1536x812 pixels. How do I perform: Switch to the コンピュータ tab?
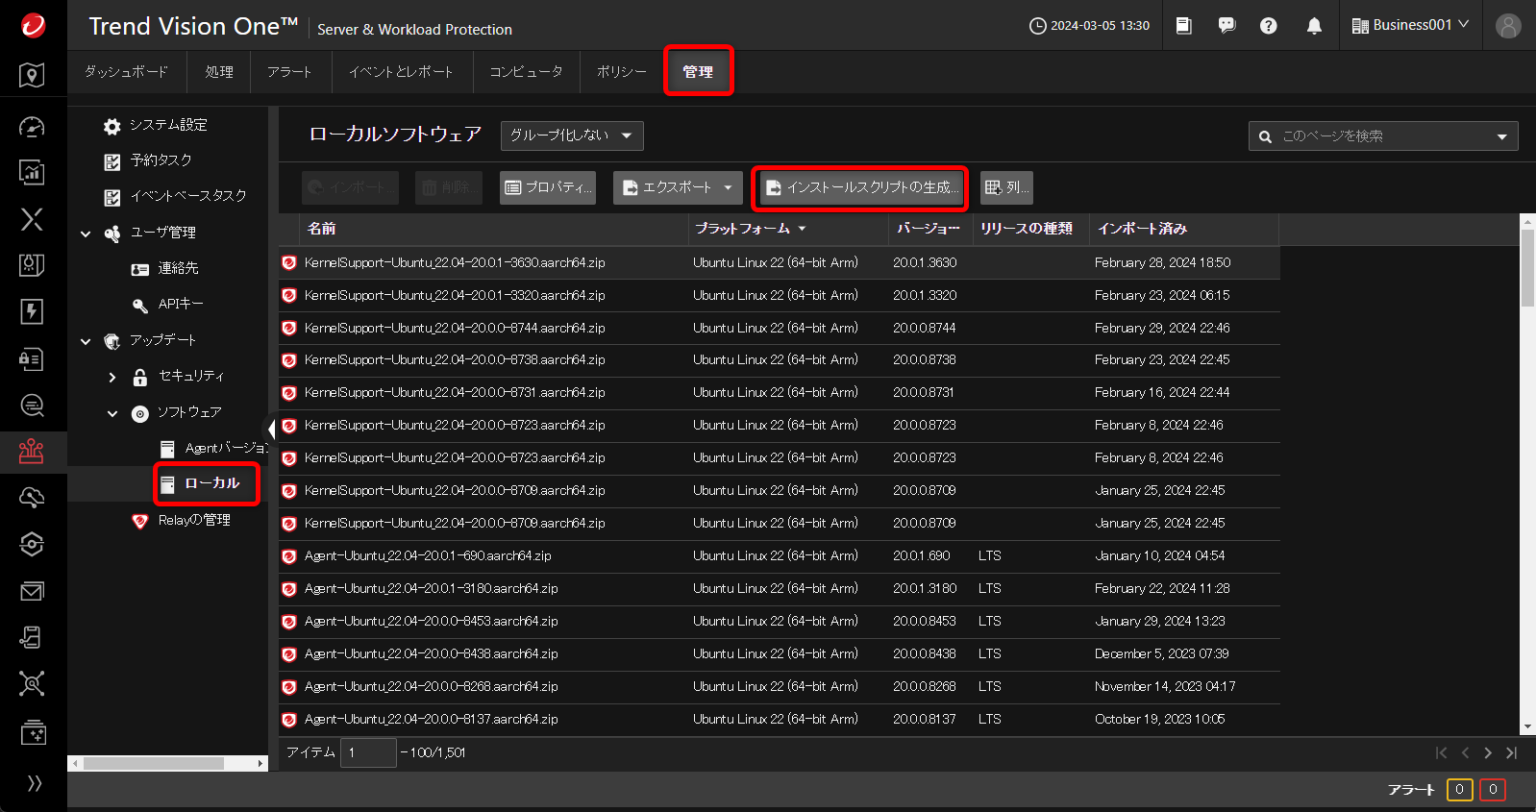coord(527,71)
